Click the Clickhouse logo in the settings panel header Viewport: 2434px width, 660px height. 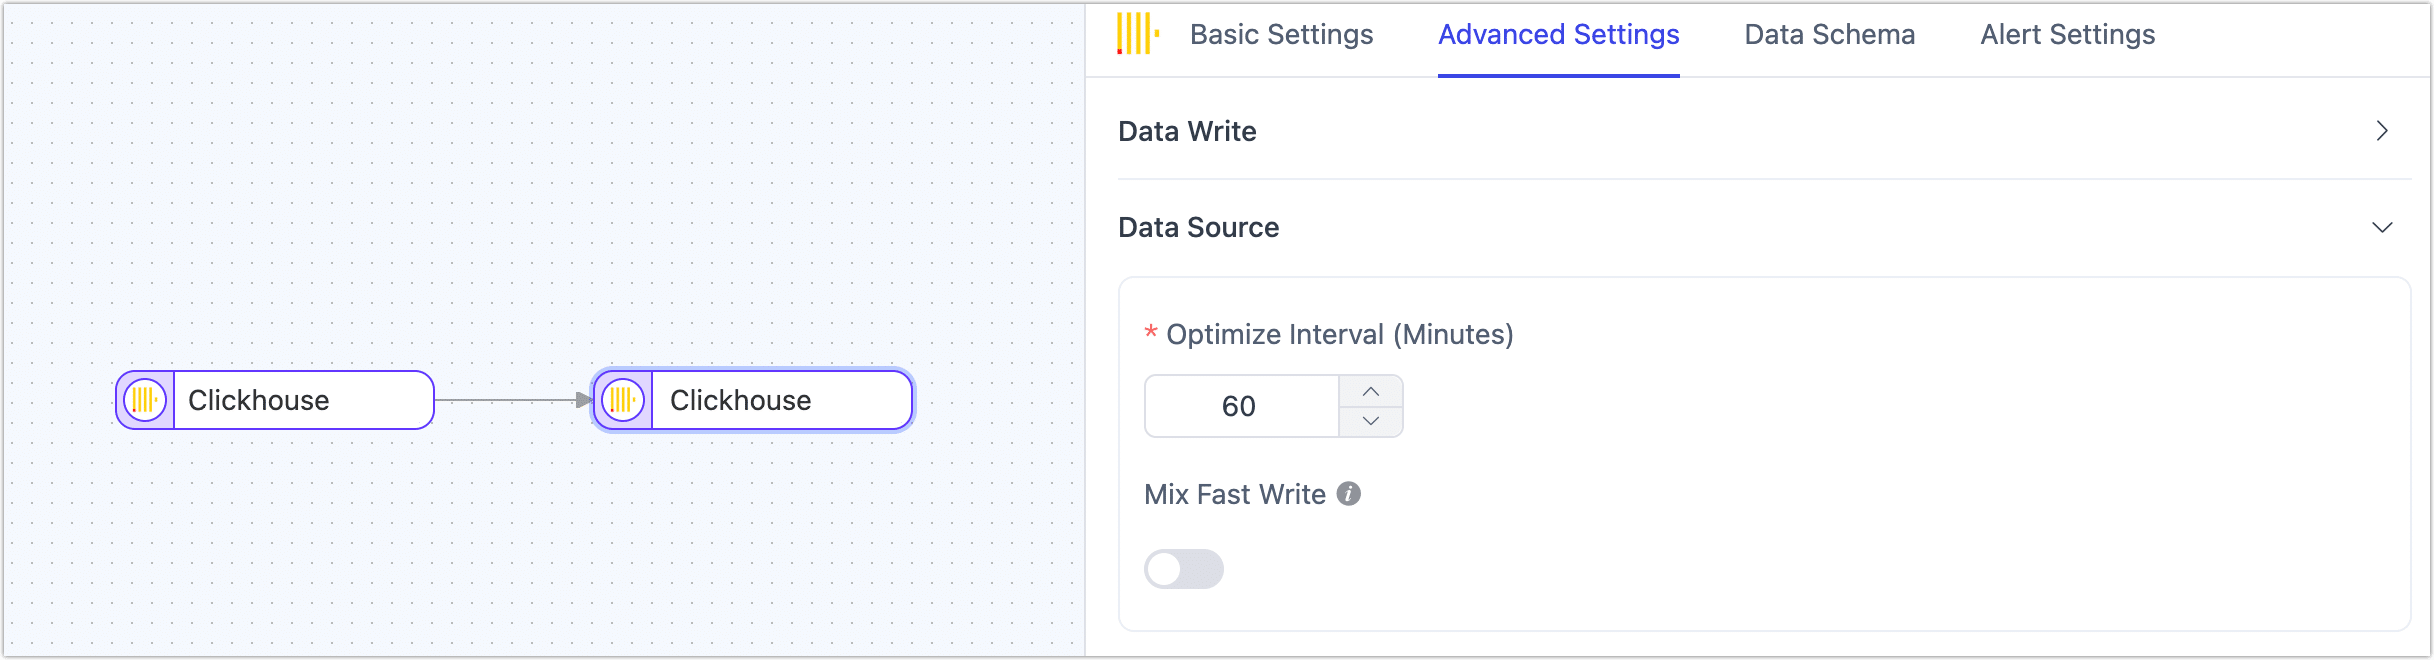click(x=1136, y=33)
